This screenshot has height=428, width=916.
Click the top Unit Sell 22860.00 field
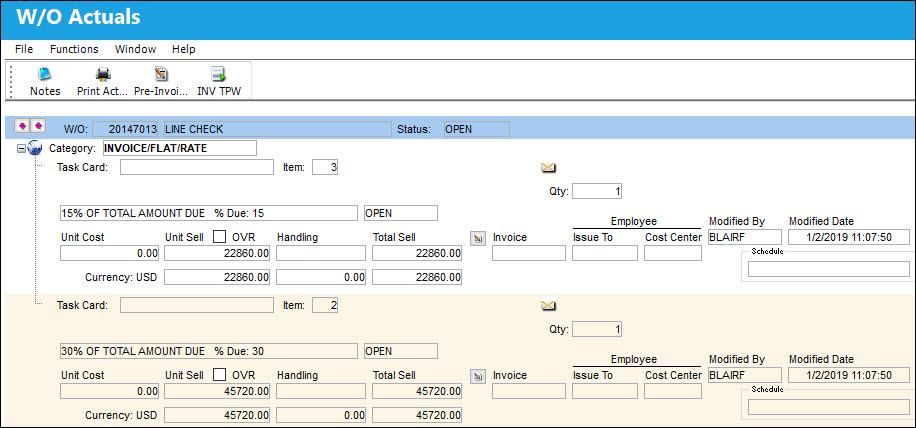click(x=217, y=253)
